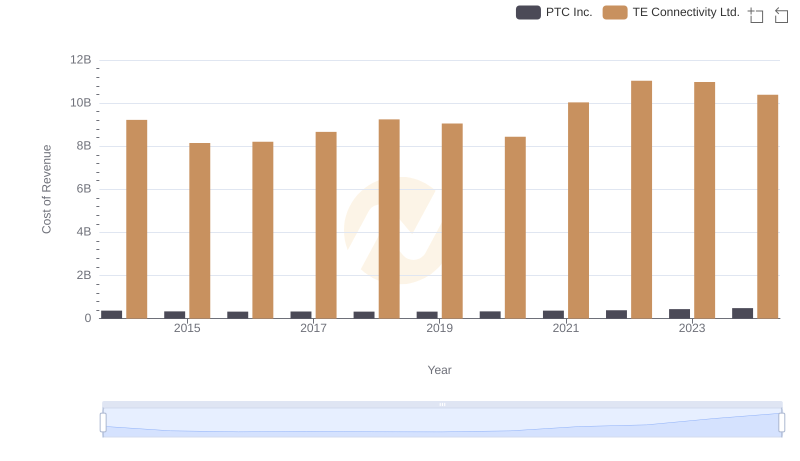Toggle TE Connectivity Ltd. legend entry
800x461 pixels.
point(671,12)
